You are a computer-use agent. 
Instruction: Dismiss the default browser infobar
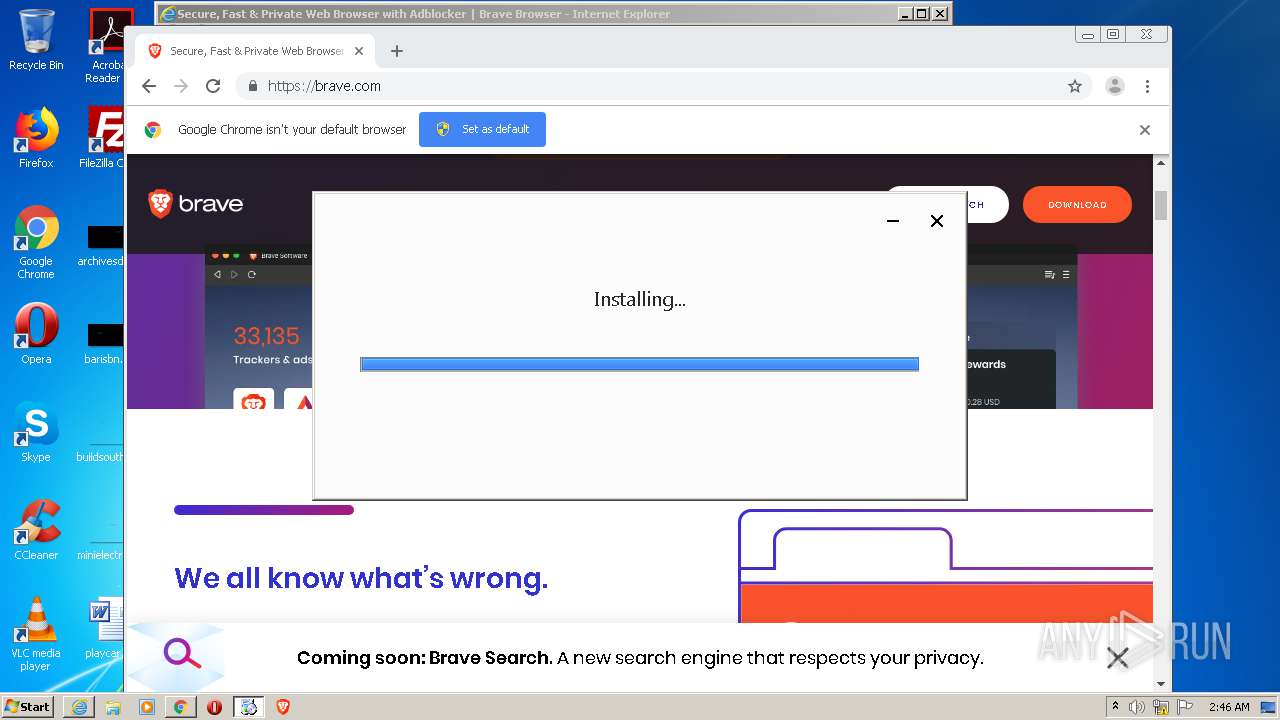pyautogui.click(x=1145, y=130)
